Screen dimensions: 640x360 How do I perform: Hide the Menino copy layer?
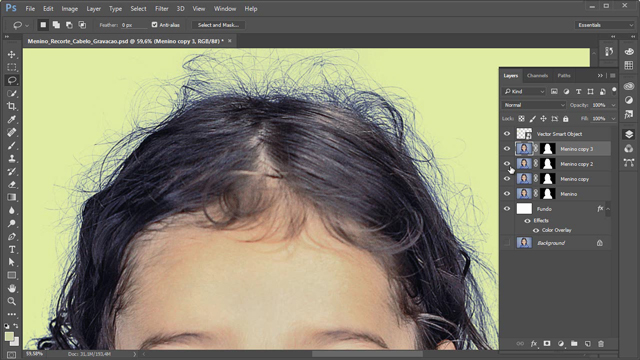[x=507, y=179]
